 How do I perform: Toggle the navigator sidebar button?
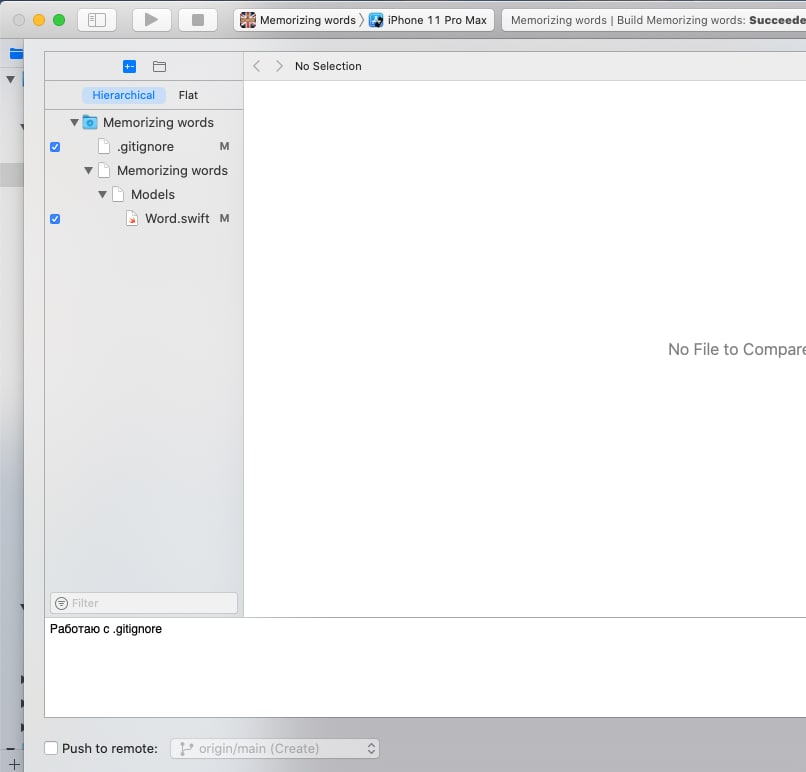click(x=97, y=20)
